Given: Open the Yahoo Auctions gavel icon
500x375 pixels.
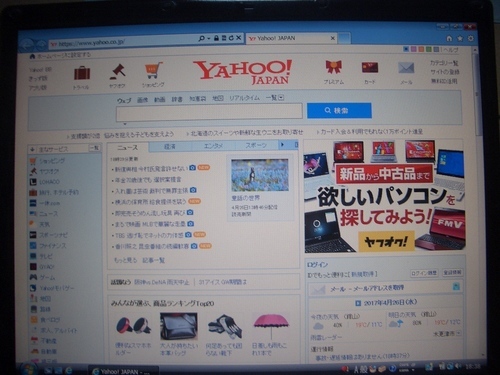Looking at the screenshot, I should pos(117,72).
